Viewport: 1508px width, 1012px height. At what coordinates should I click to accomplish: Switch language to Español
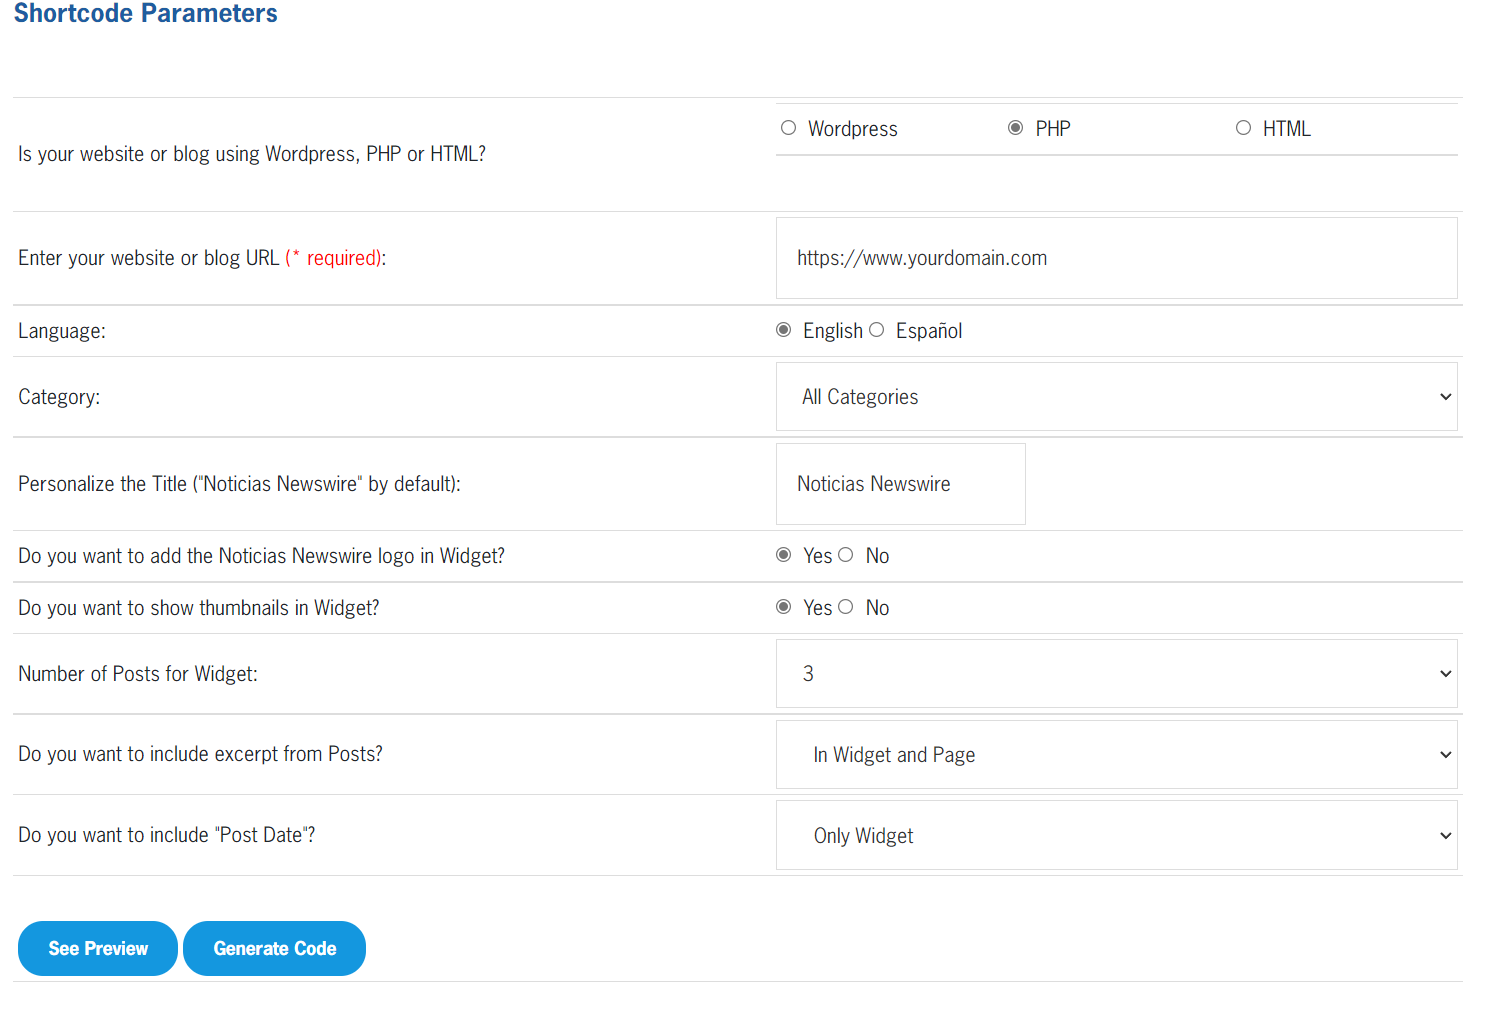[x=877, y=330]
